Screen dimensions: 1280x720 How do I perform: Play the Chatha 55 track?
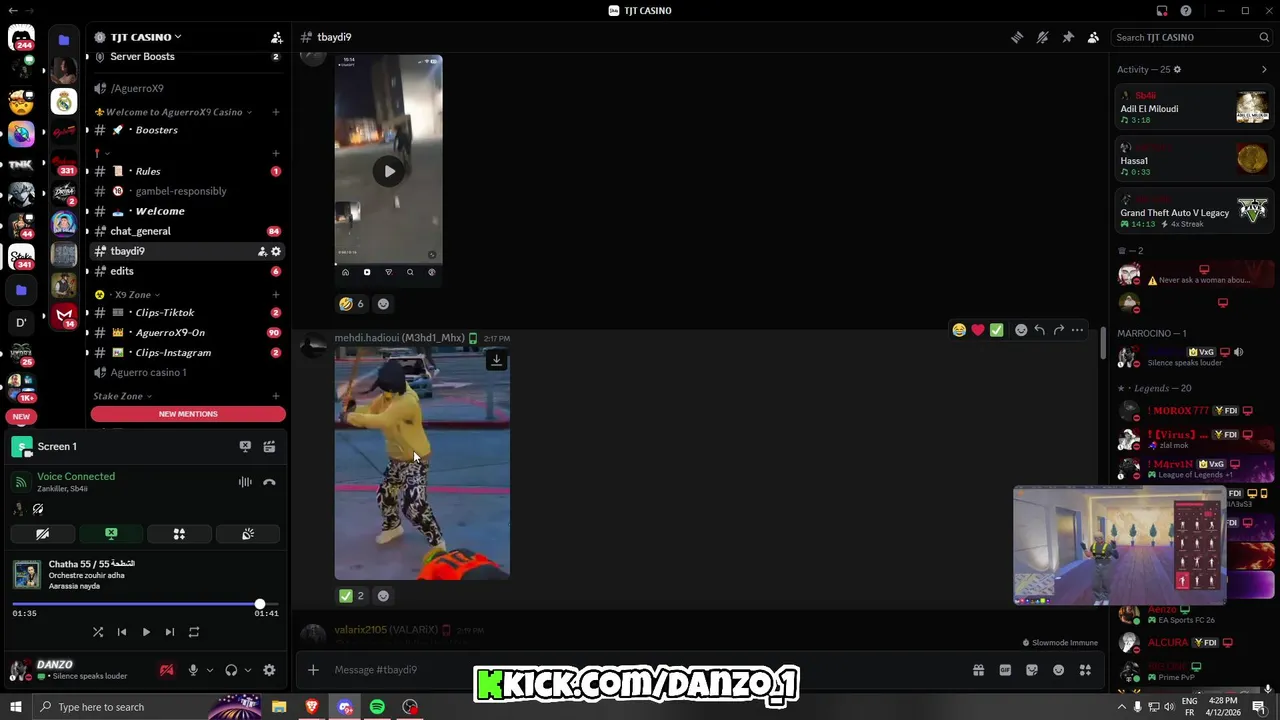146,632
